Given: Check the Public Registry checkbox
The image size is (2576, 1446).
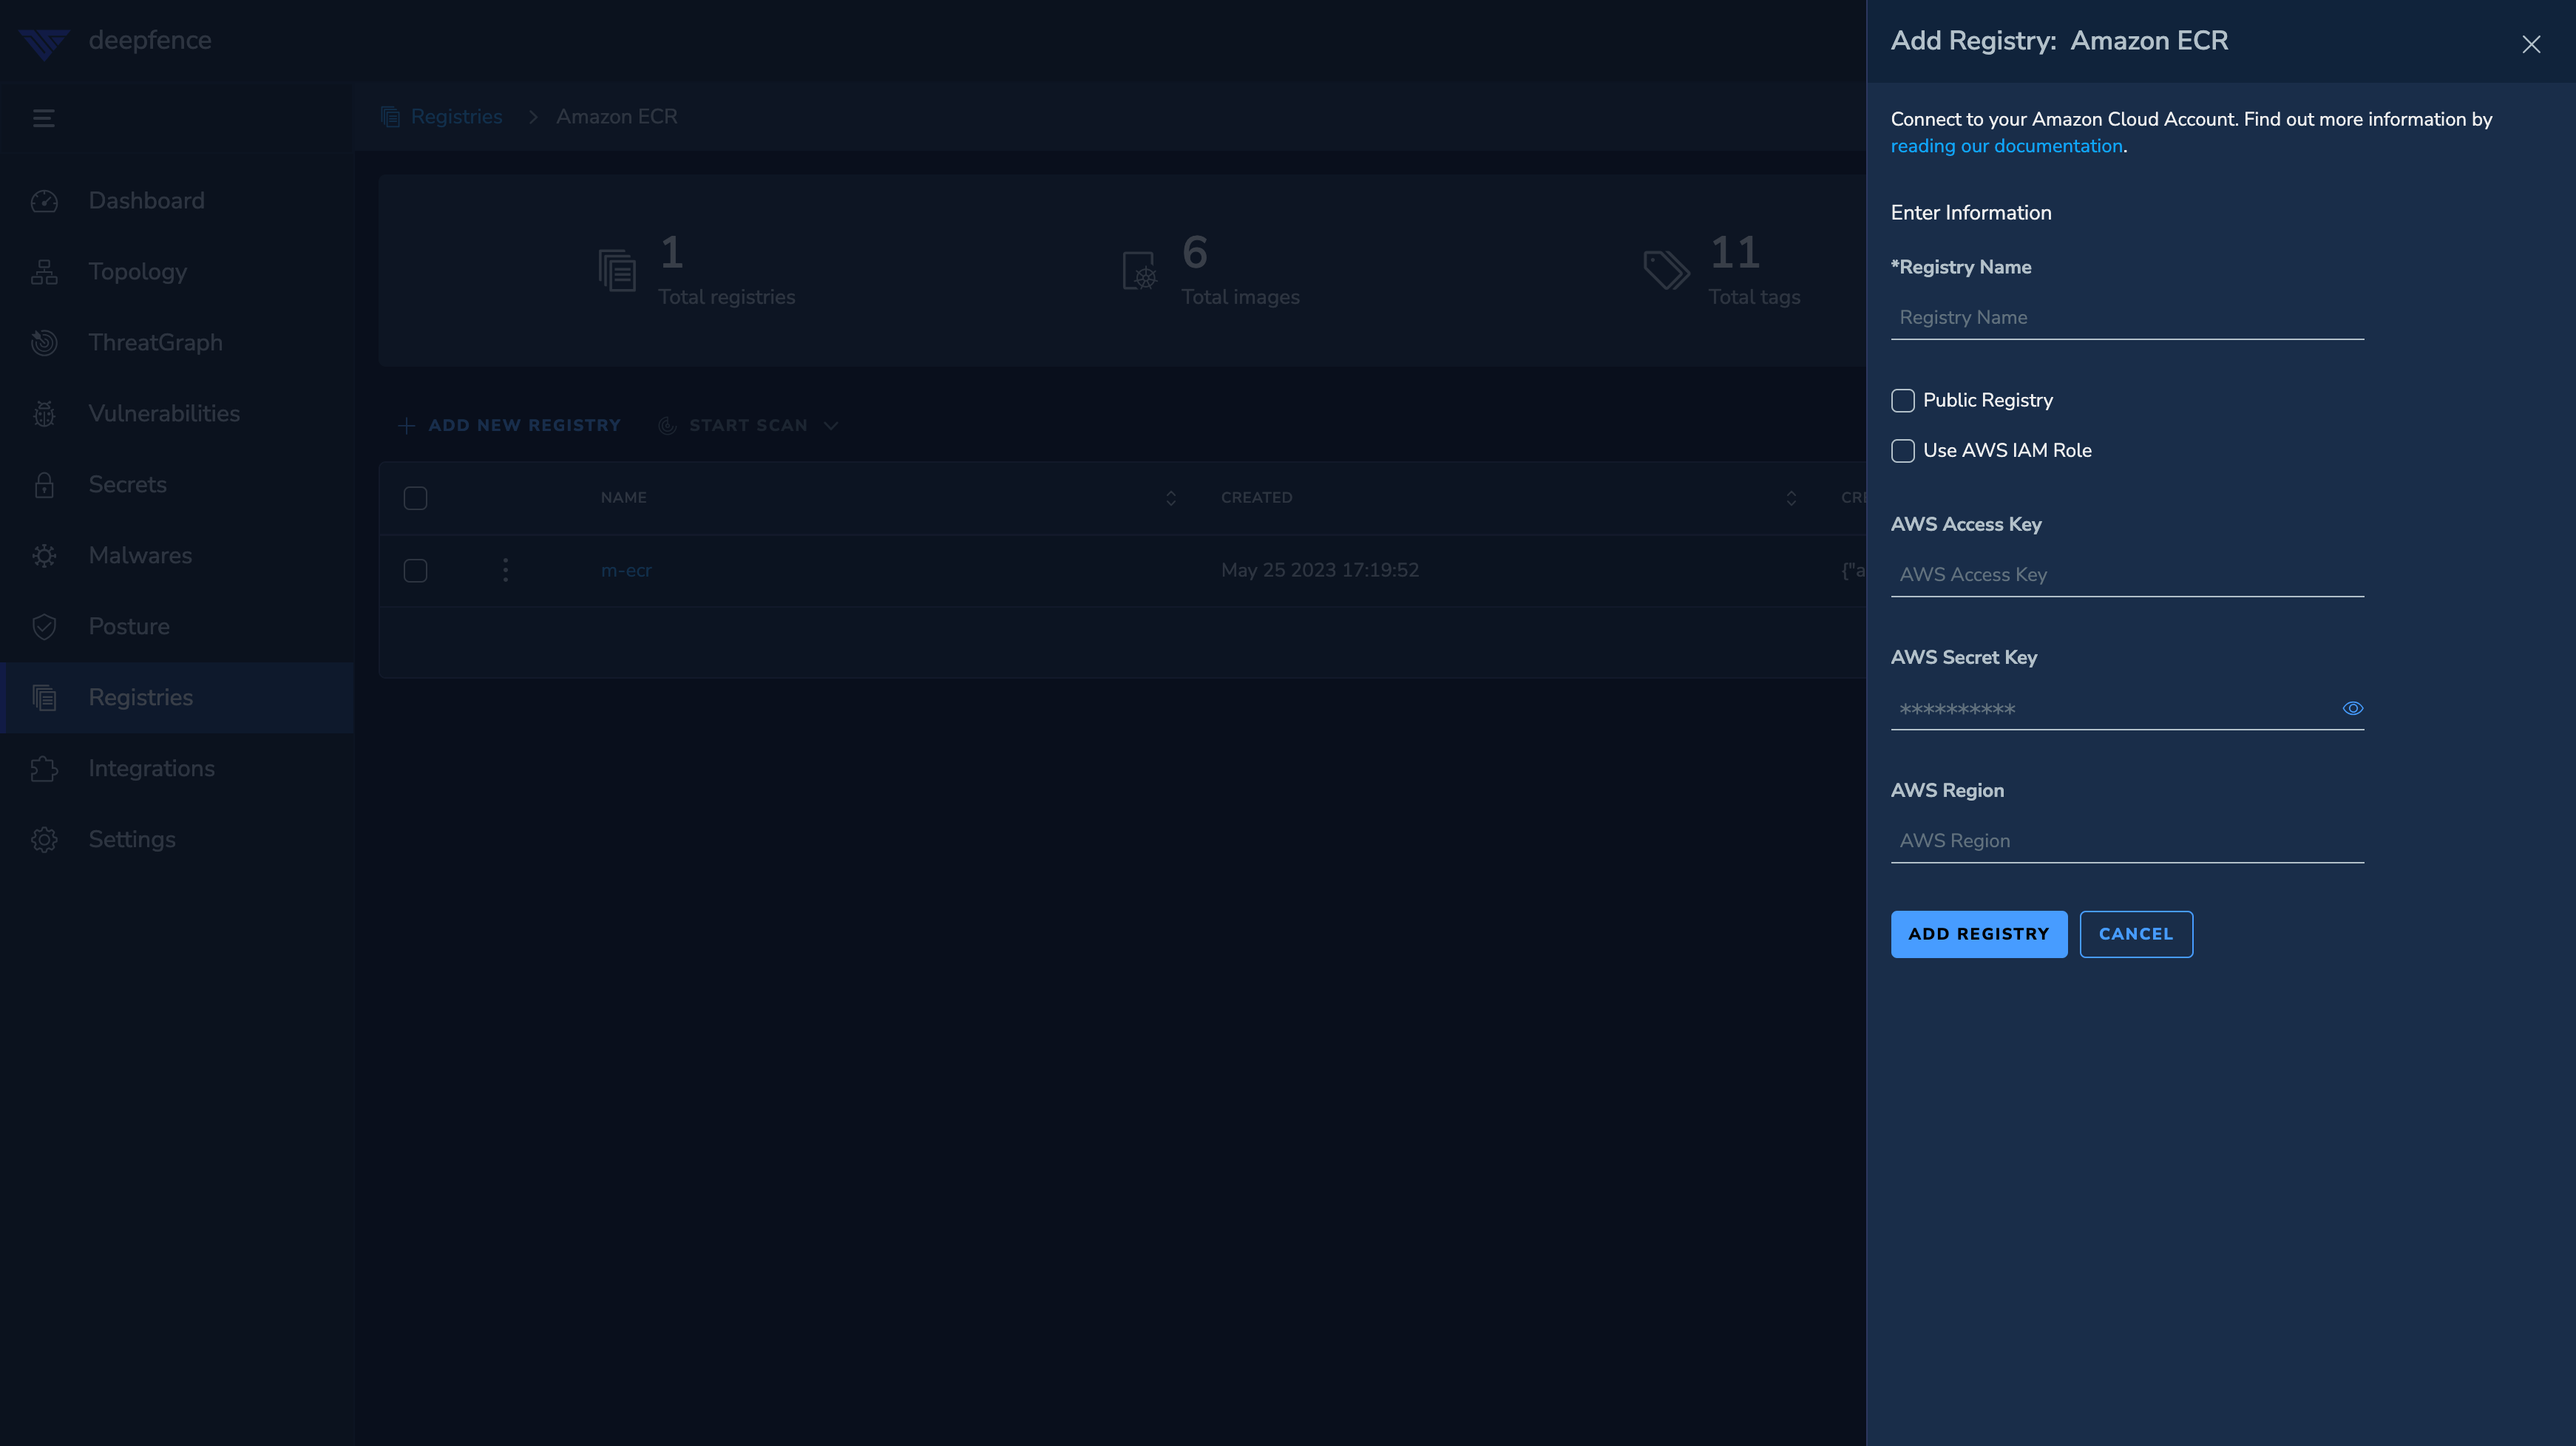Looking at the screenshot, I should pyautogui.click(x=1903, y=401).
